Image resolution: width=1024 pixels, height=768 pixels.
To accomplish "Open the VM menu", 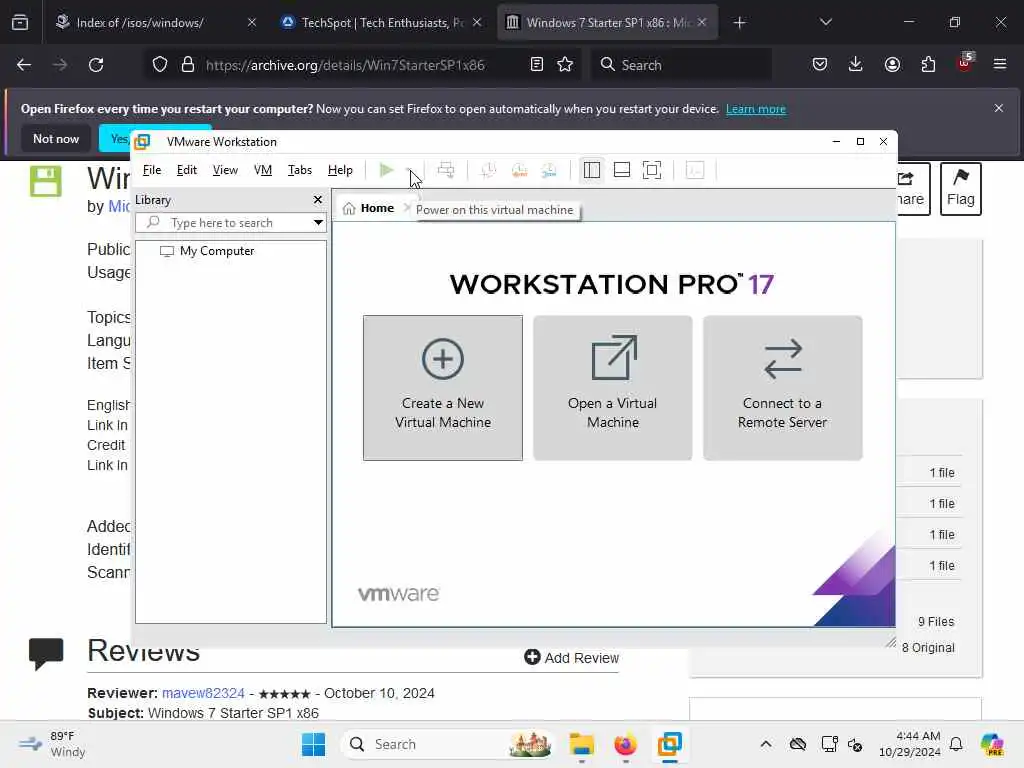I will click(x=263, y=170).
